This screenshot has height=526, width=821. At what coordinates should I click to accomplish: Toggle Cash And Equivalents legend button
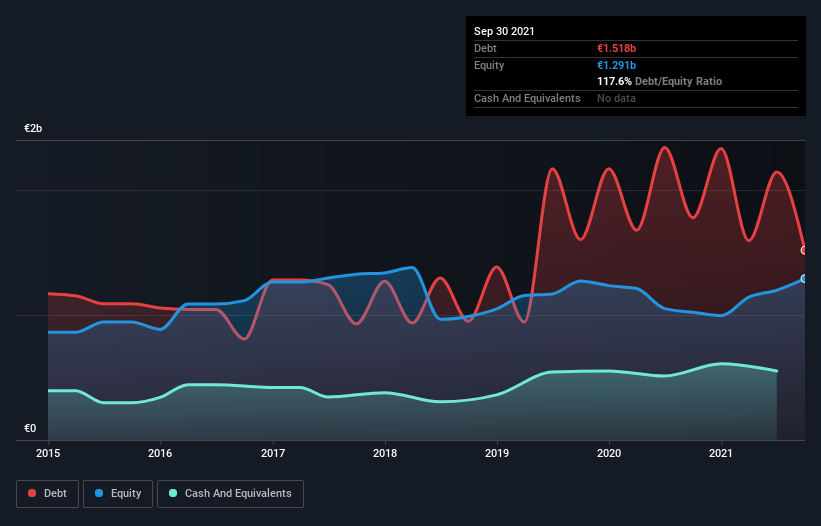point(230,494)
